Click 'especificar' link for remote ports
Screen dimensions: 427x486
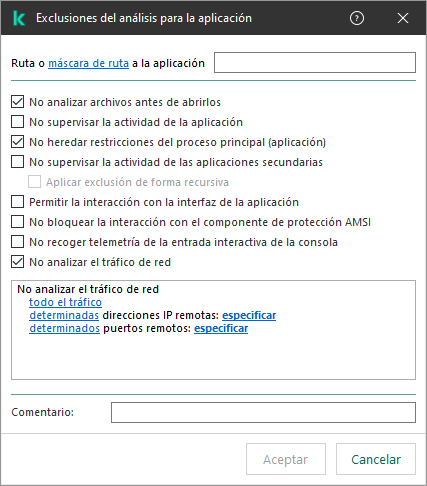[x=221, y=328]
